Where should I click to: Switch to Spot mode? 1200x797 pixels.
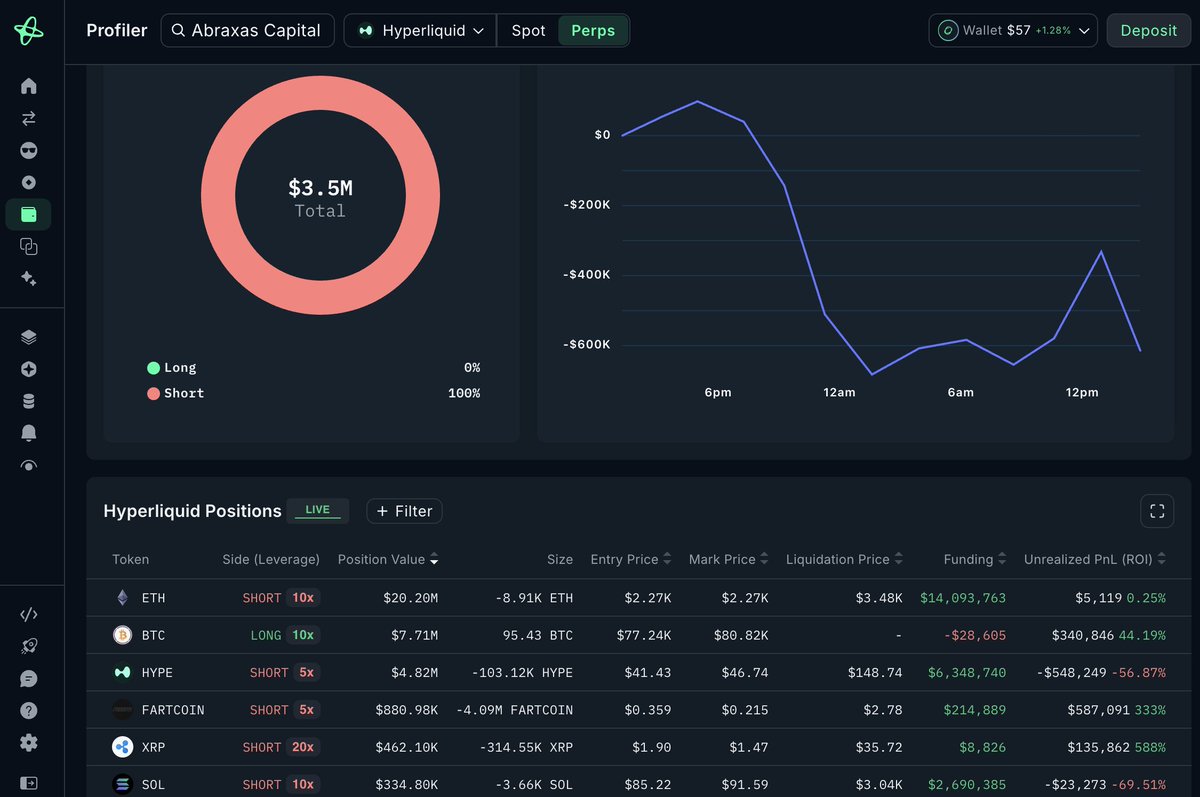tap(528, 31)
